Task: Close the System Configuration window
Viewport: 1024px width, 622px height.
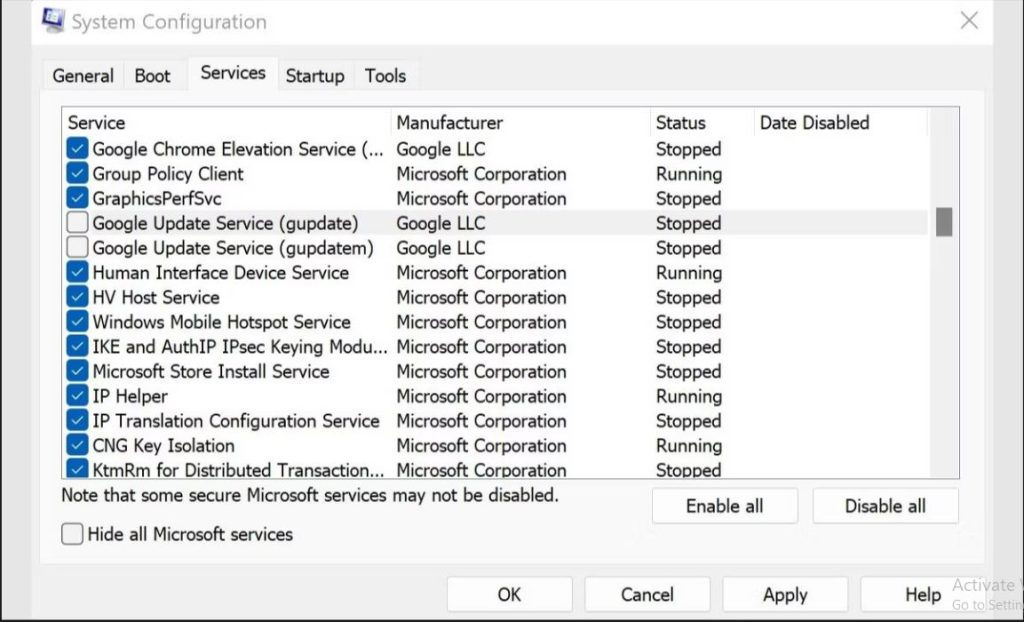Action: [969, 20]
